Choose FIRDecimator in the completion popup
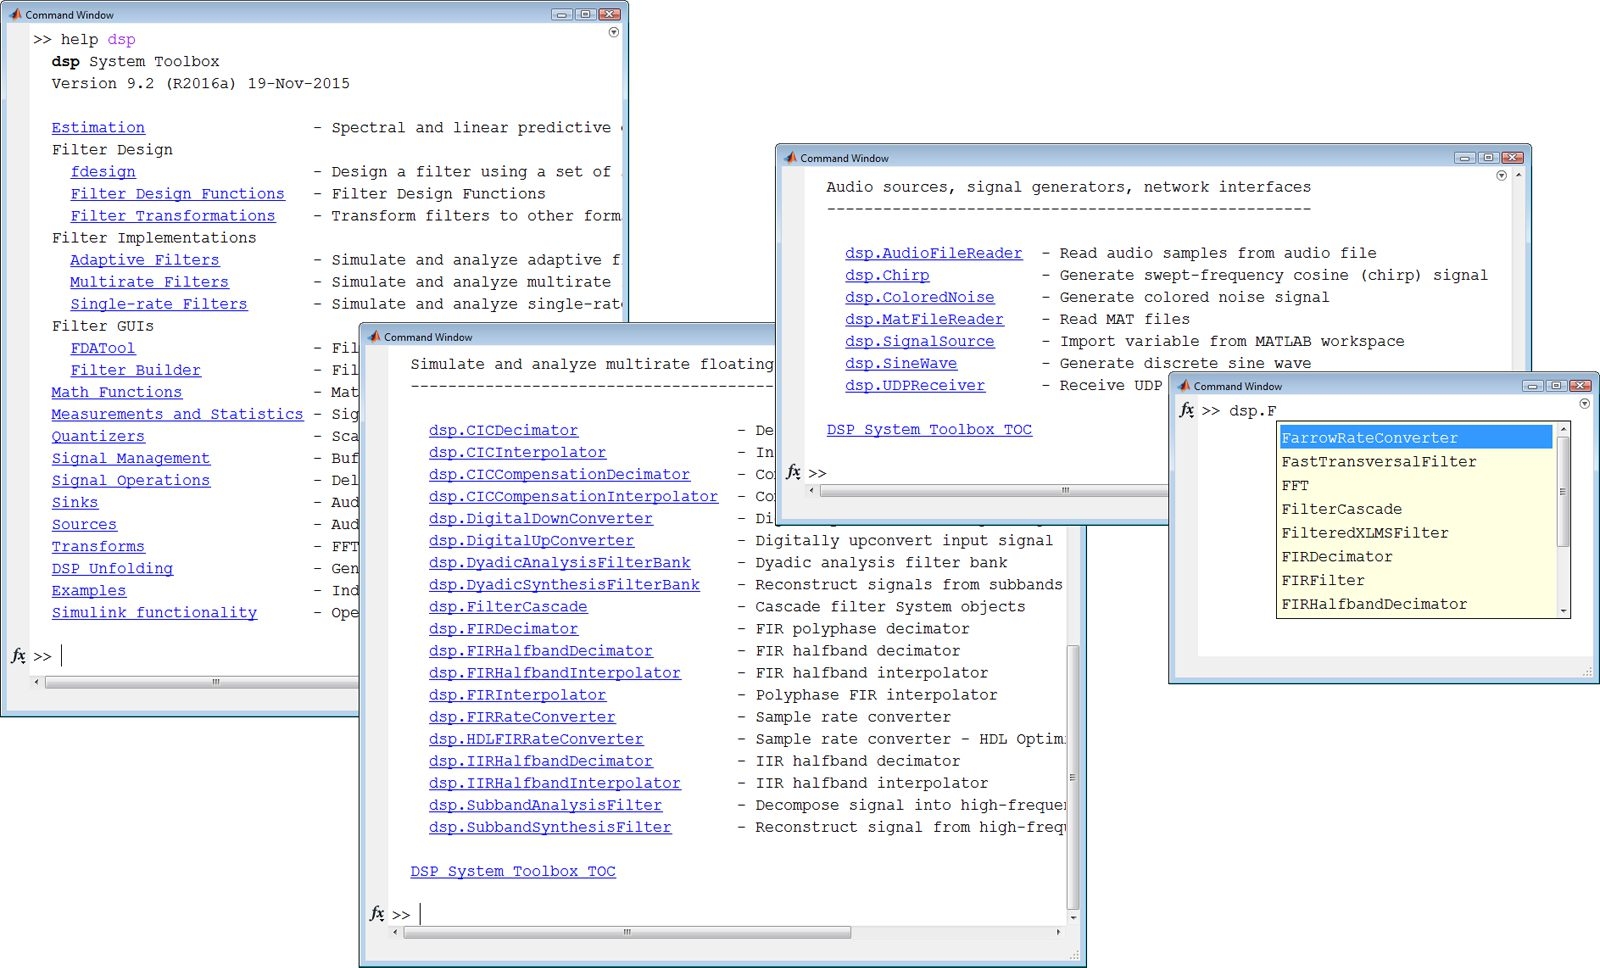Image resolution: width=1600 pixels, height=968 pixels. pyautogui.click(x=1336, y=556)
